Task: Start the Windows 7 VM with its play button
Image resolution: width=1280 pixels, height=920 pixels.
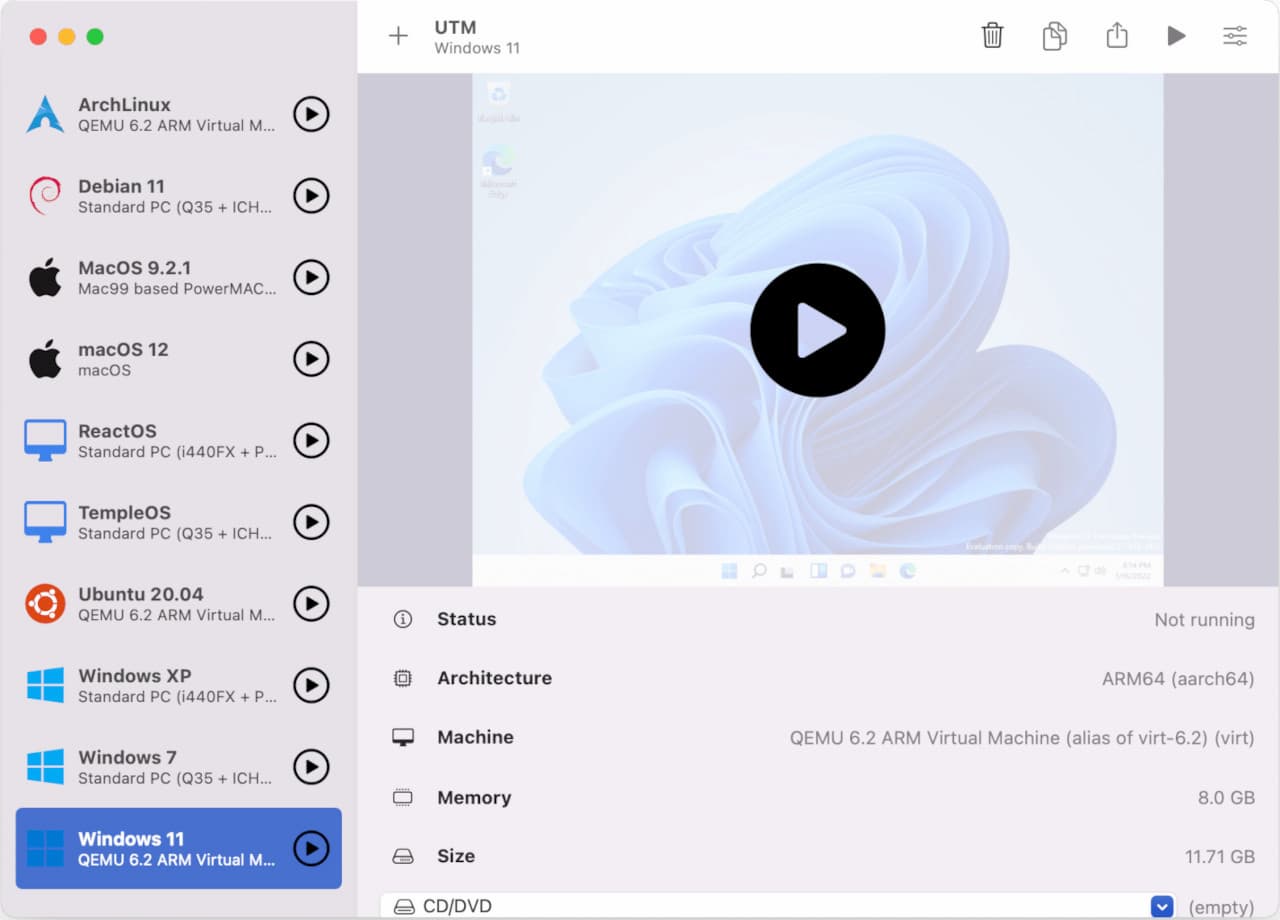Action: pyautogui.click(x=311, y=767)
